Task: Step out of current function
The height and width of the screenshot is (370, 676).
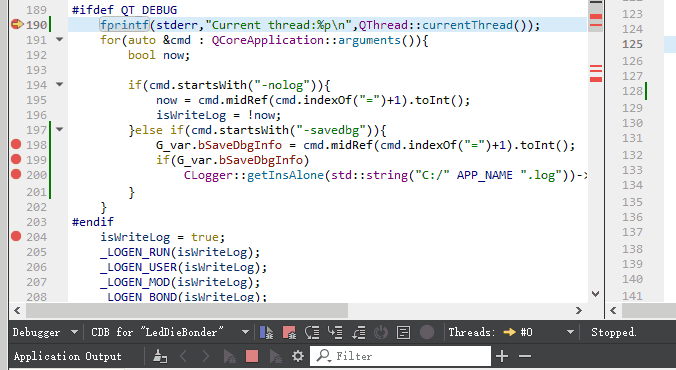Action: pos(358,332)
